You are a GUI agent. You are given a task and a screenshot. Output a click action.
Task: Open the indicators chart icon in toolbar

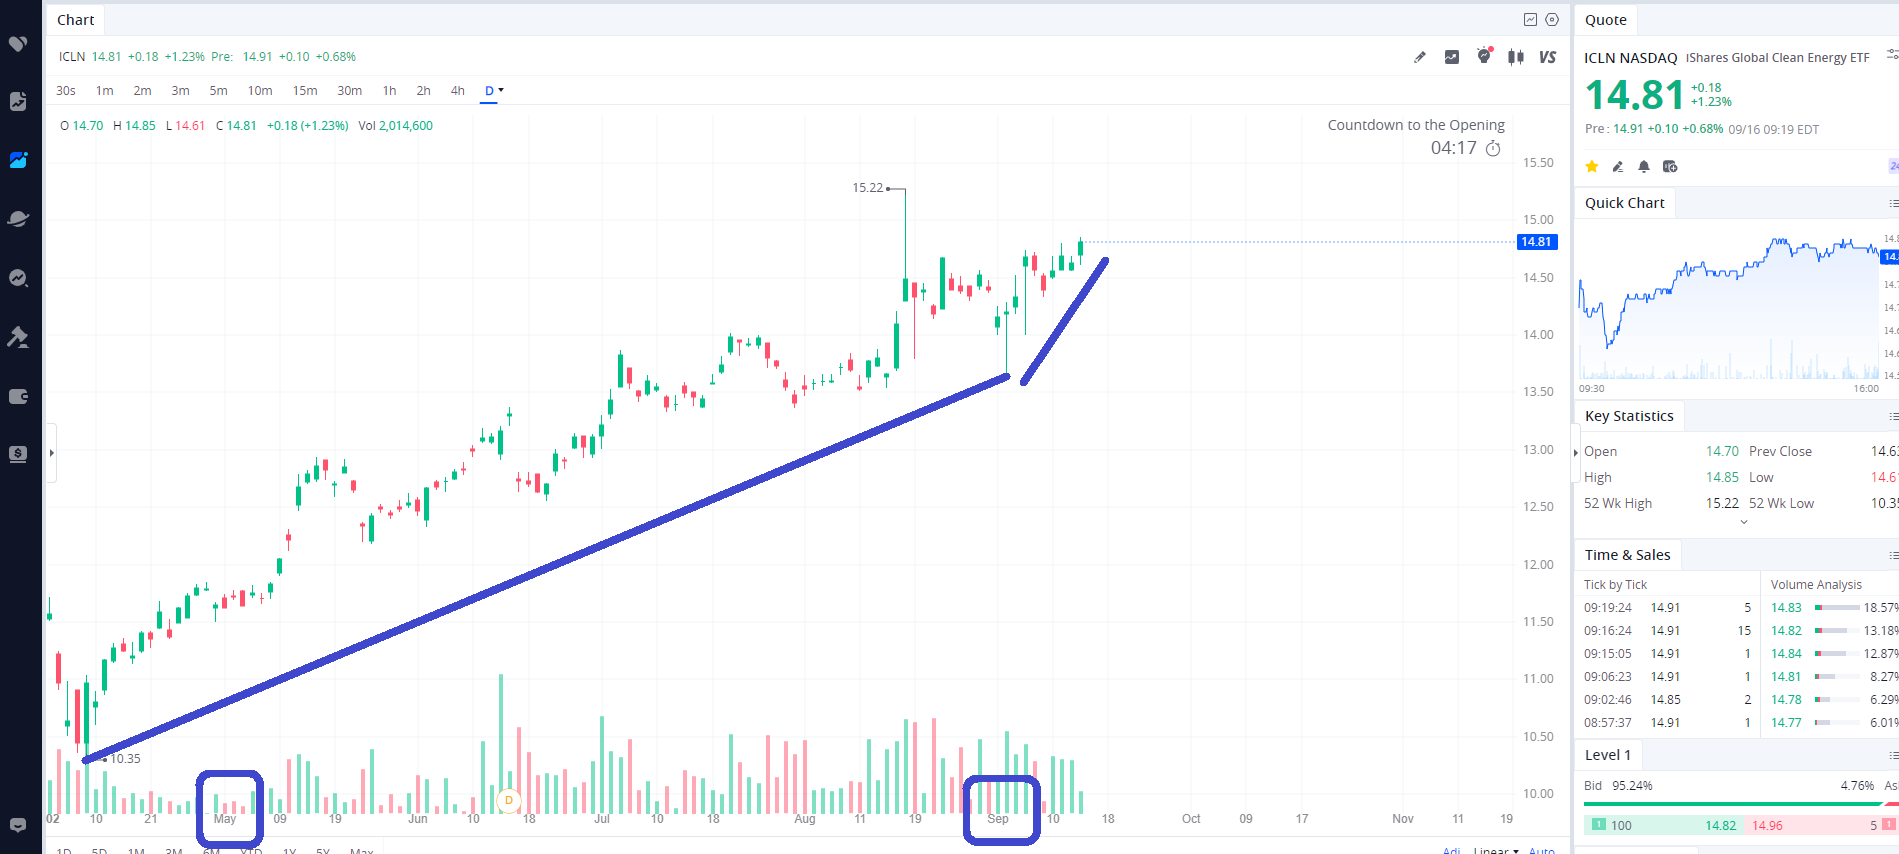click(1452, 57)
